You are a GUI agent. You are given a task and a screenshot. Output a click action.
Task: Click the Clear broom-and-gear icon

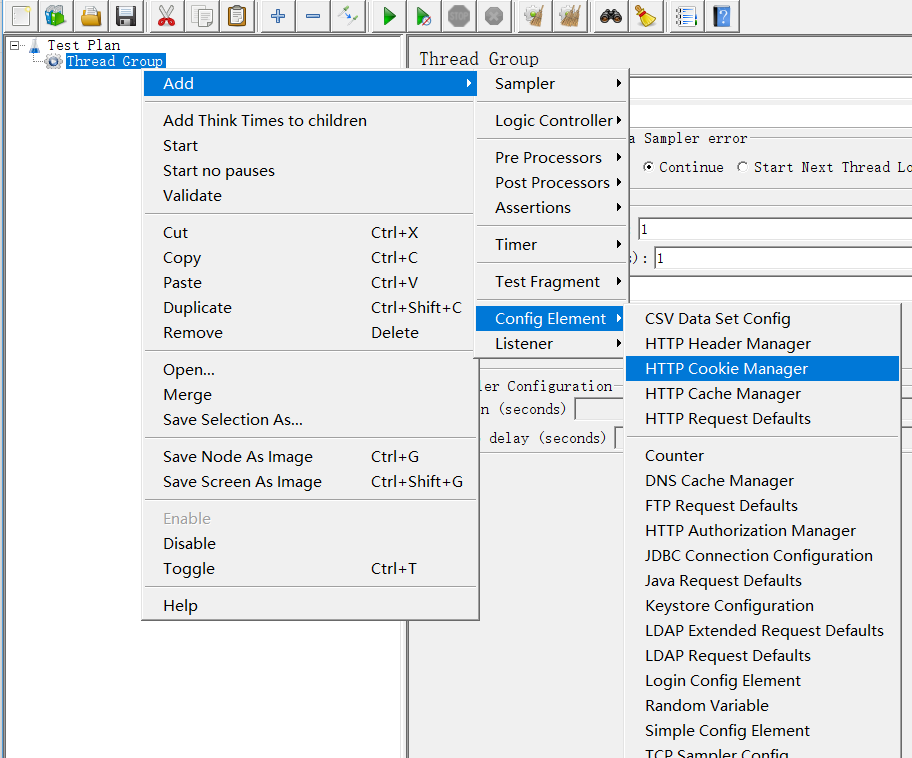coord(535,16)
